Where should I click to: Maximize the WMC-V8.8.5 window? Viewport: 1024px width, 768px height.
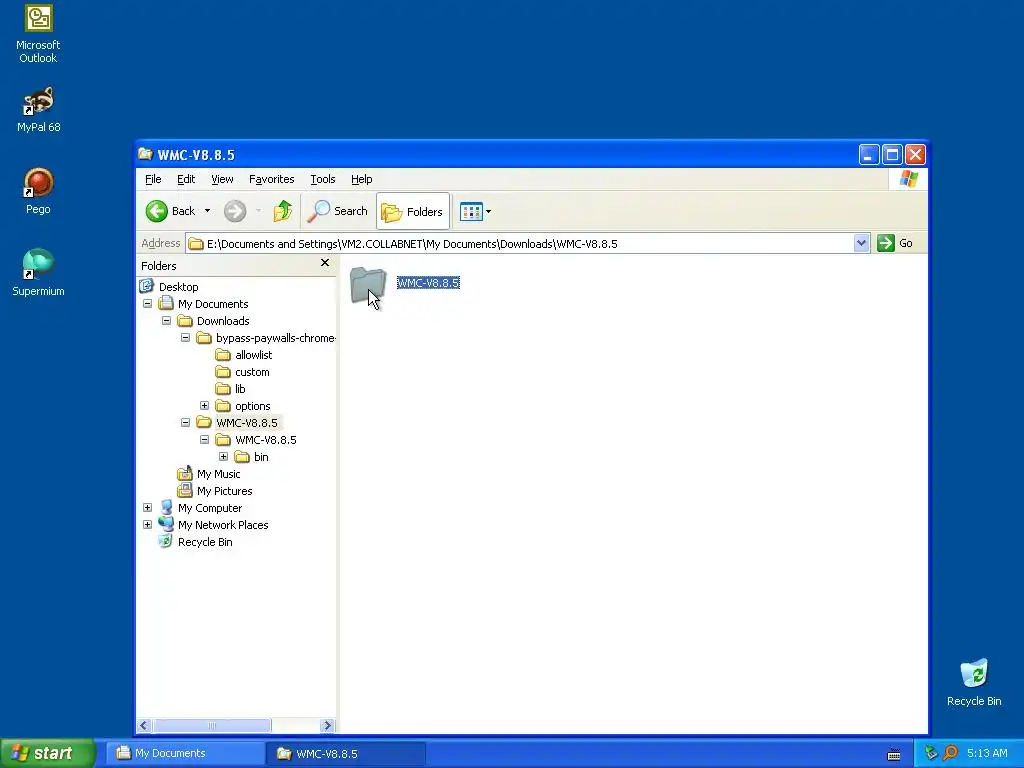point(892,155)
